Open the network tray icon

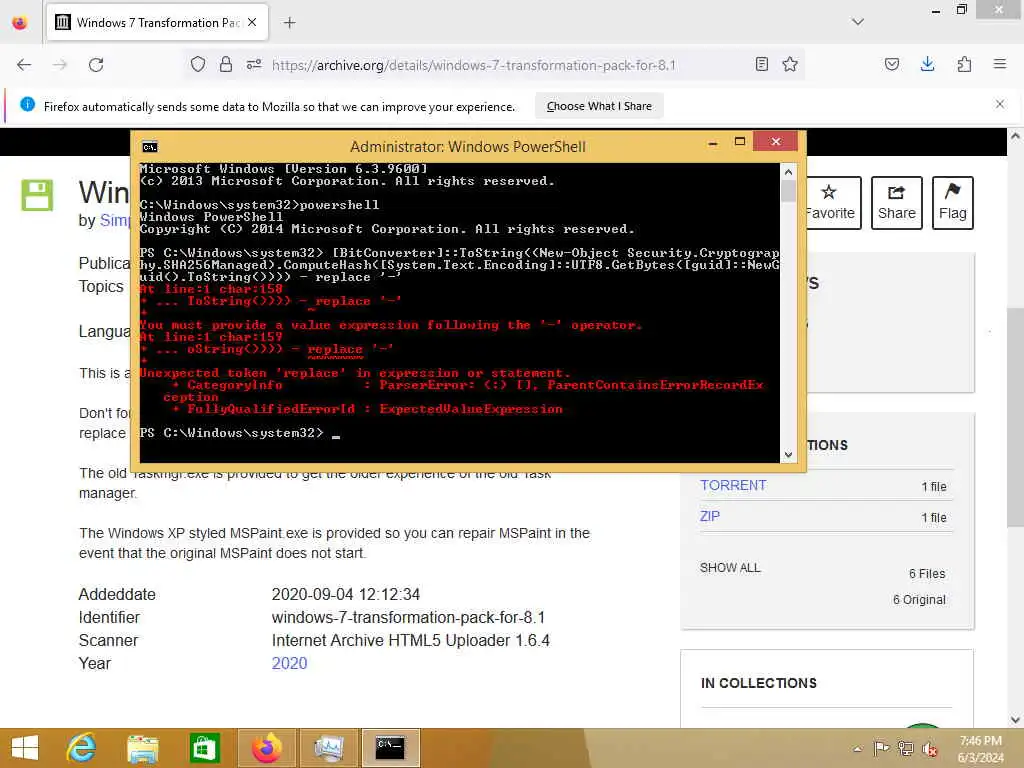click(905, 748)
